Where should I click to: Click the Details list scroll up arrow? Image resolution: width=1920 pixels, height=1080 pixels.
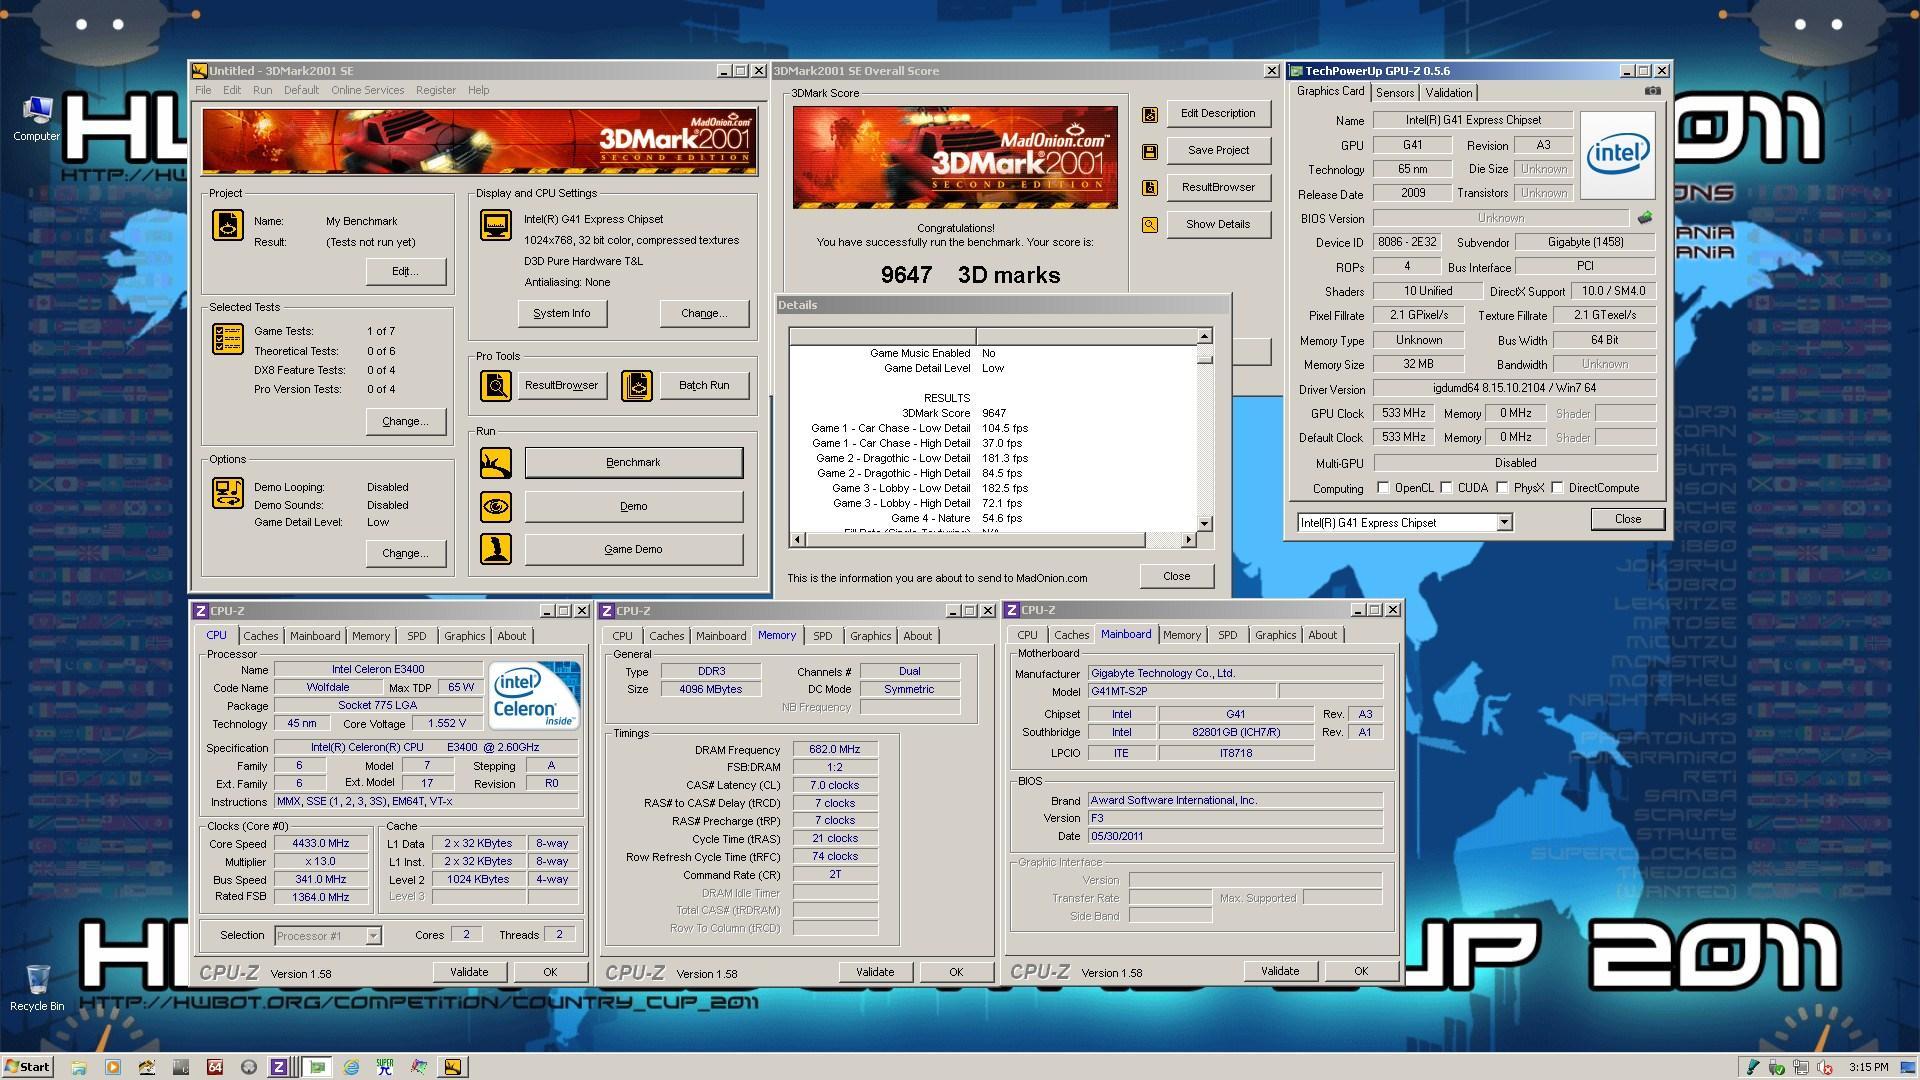1205,336
